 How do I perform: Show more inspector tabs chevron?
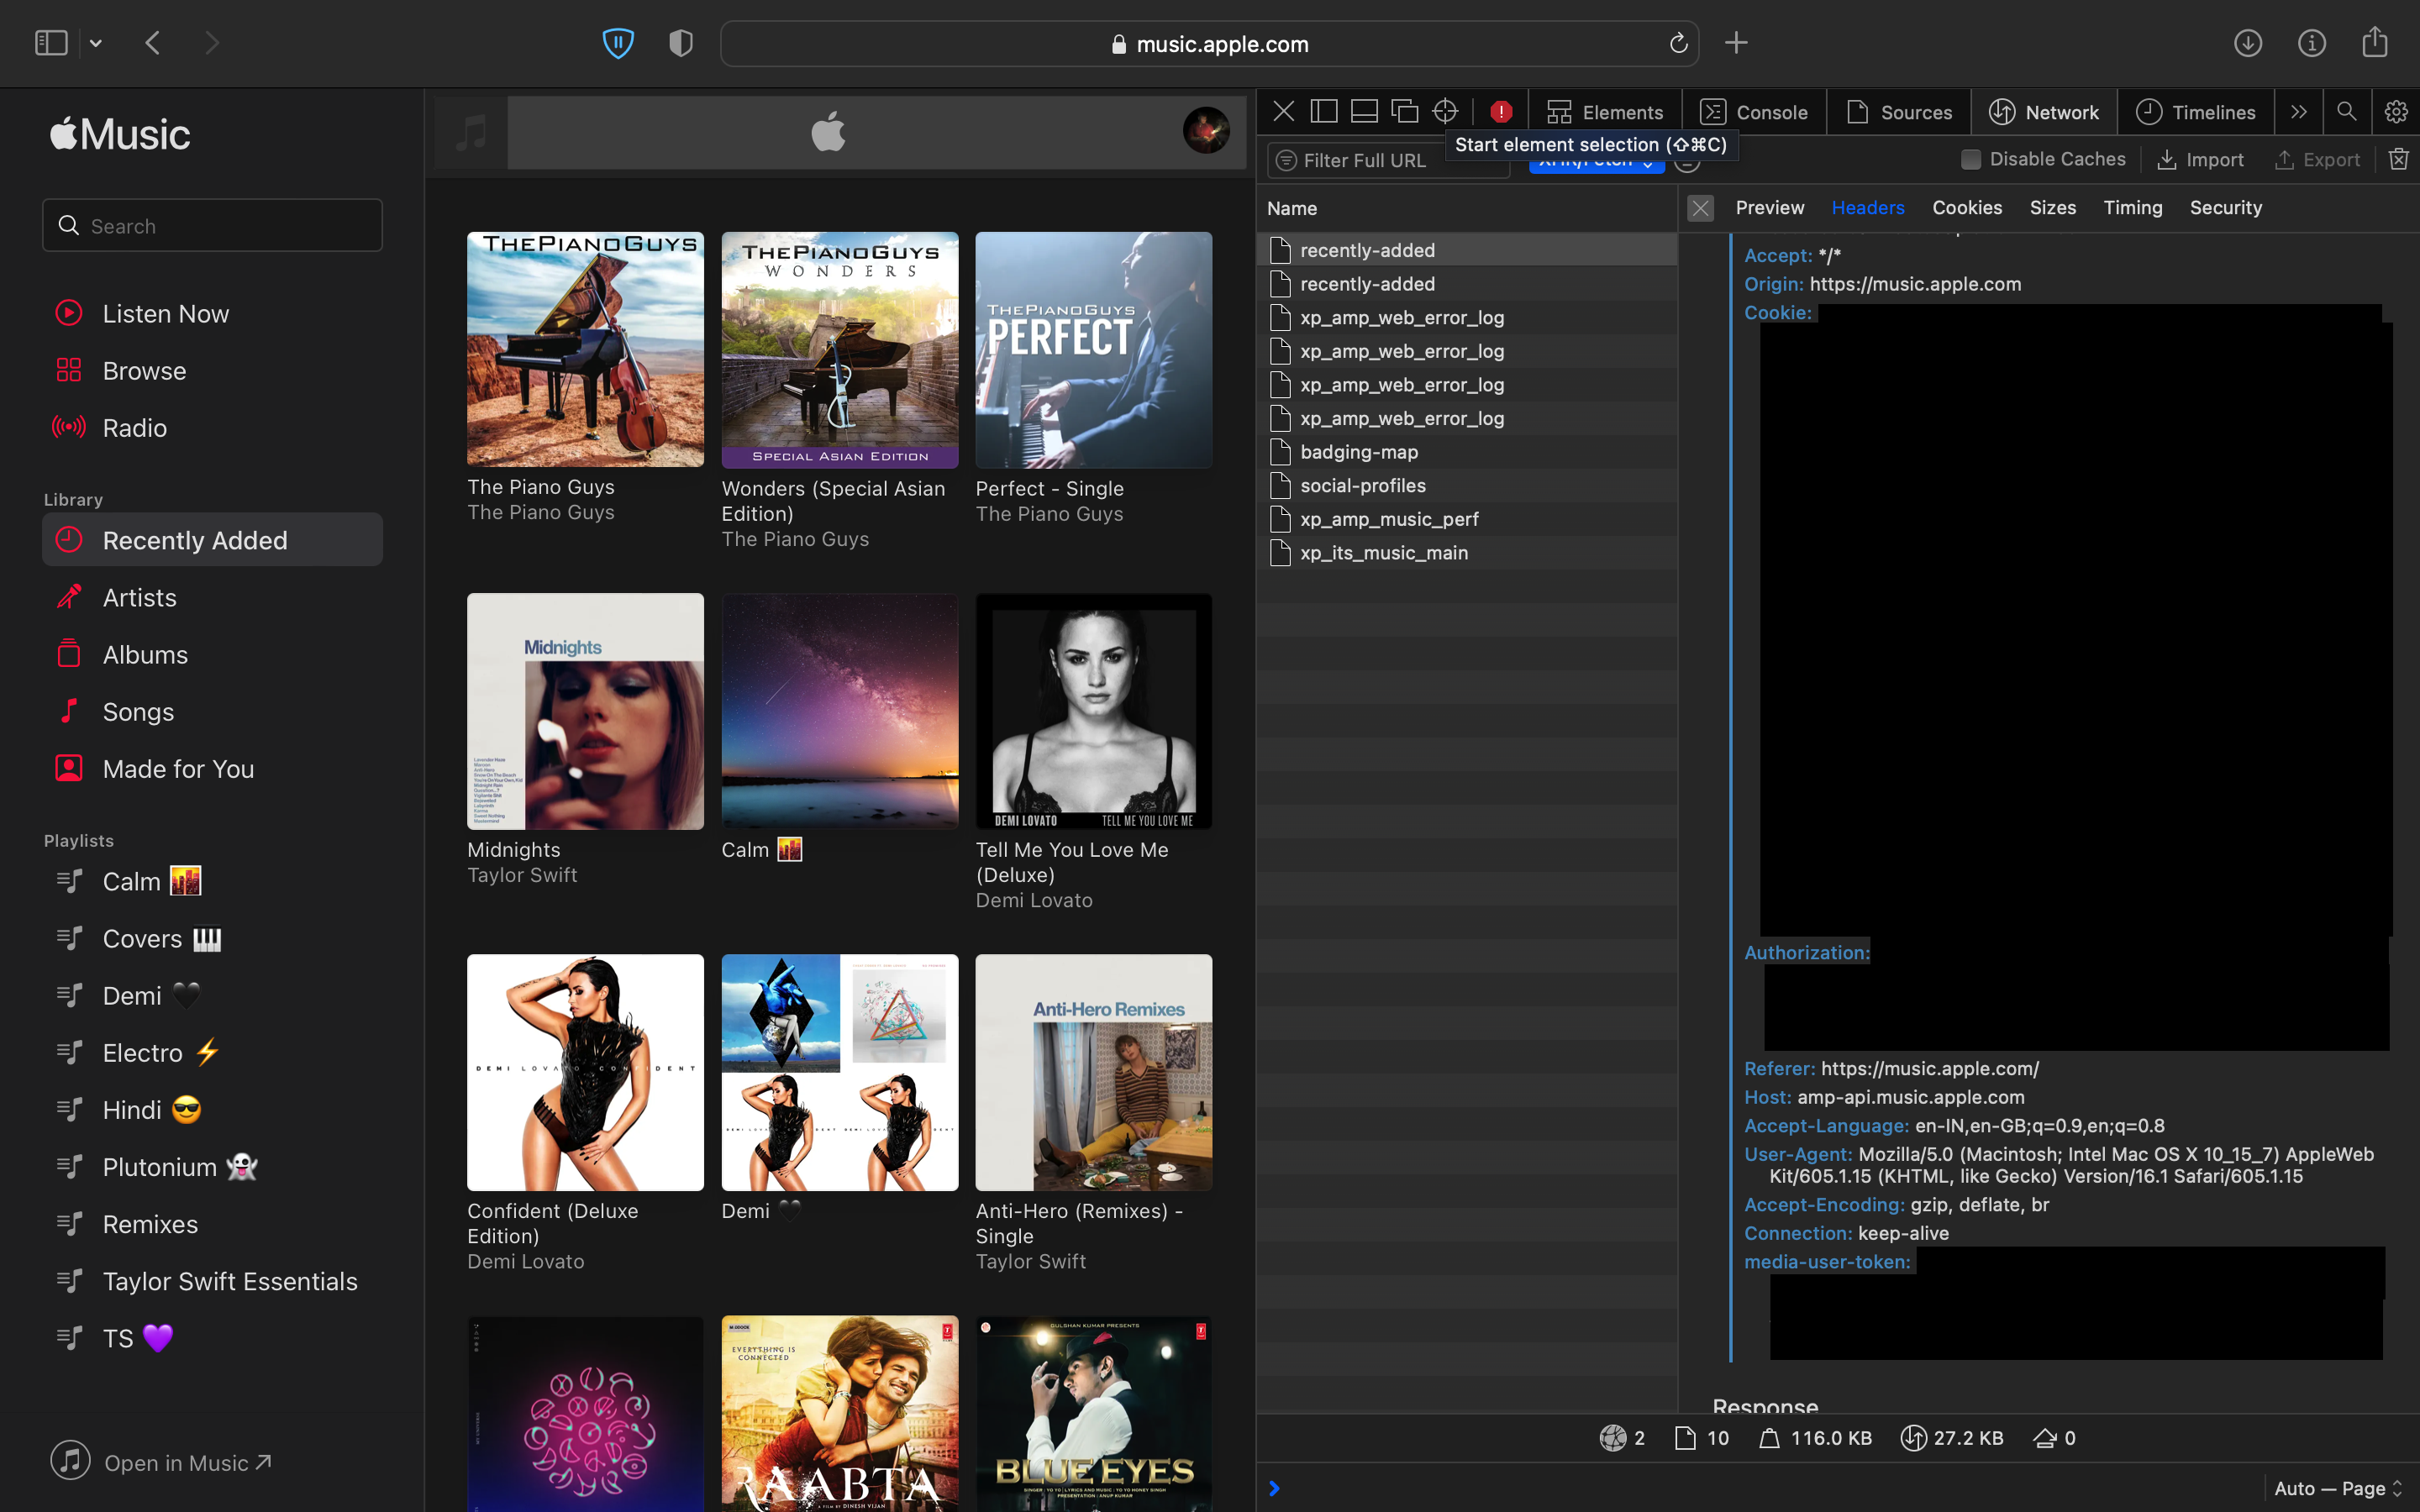[x=2299, y=112]
